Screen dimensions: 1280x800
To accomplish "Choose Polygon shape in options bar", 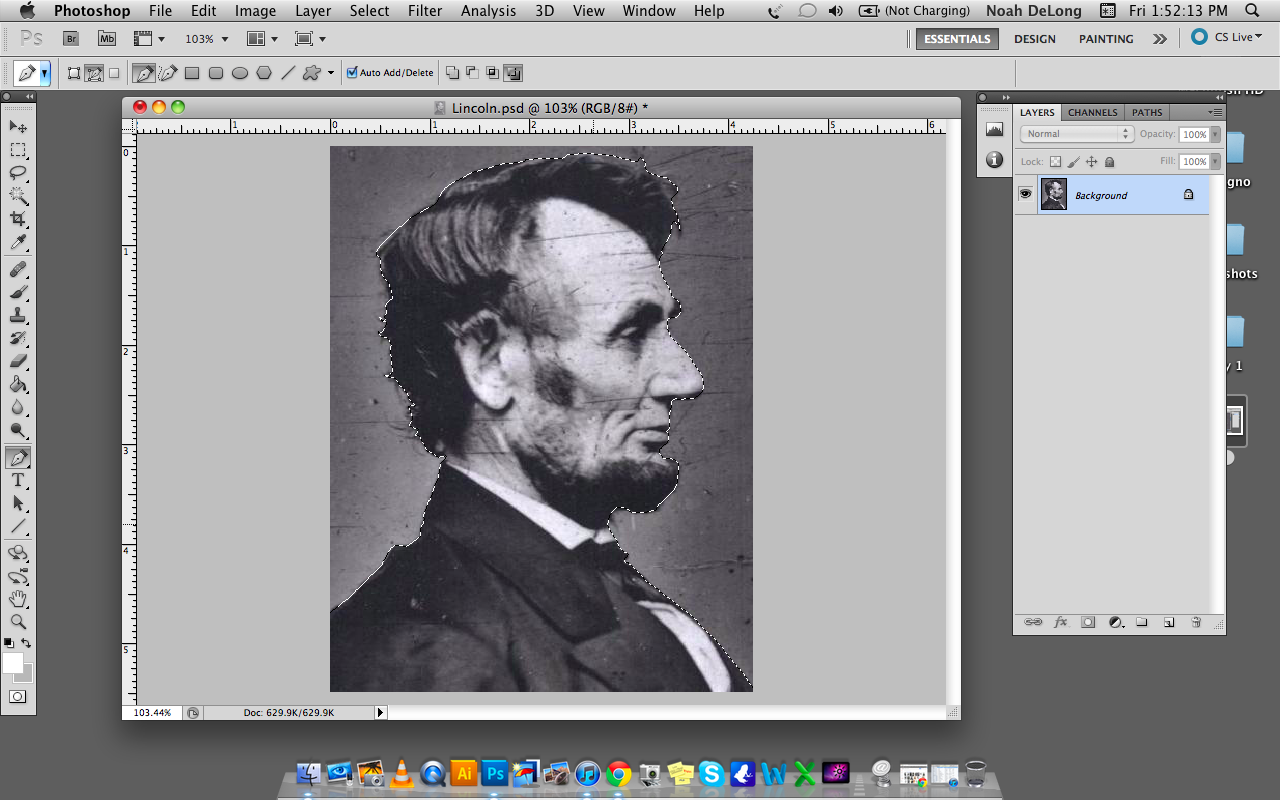I will click(x=264, y=73).
